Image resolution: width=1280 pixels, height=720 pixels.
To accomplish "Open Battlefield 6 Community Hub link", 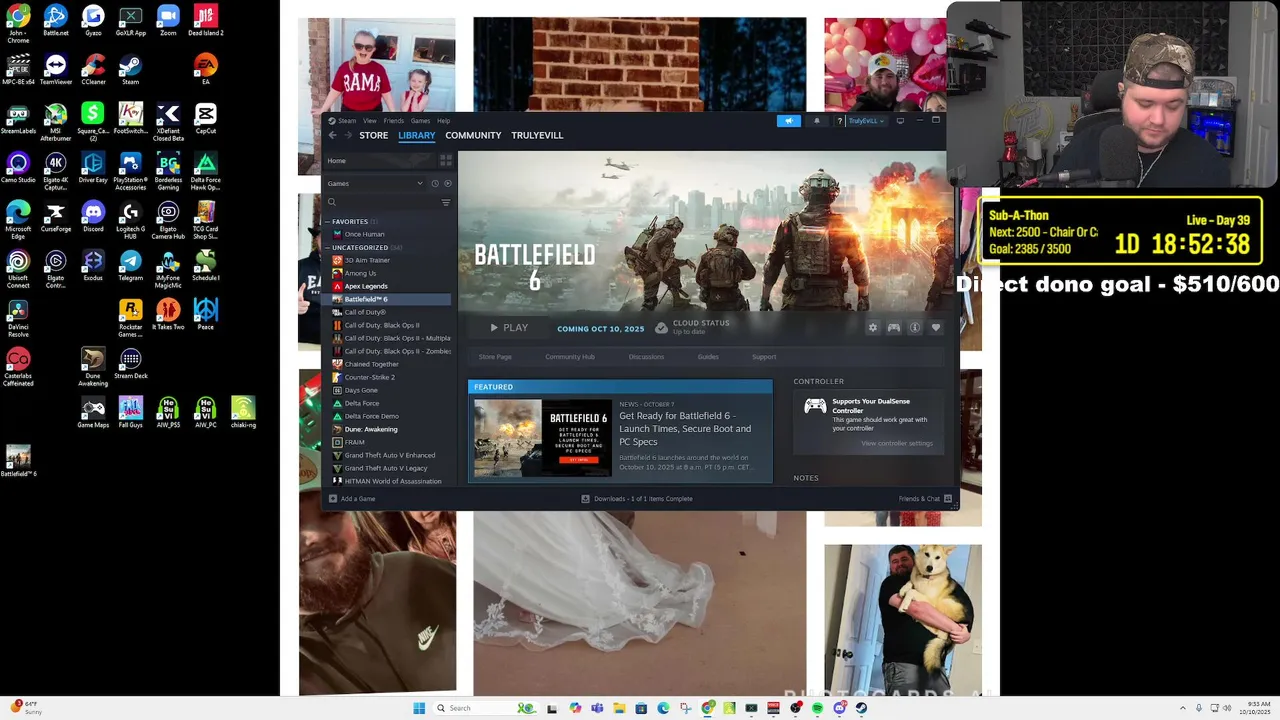I will (x=570, y=357).
